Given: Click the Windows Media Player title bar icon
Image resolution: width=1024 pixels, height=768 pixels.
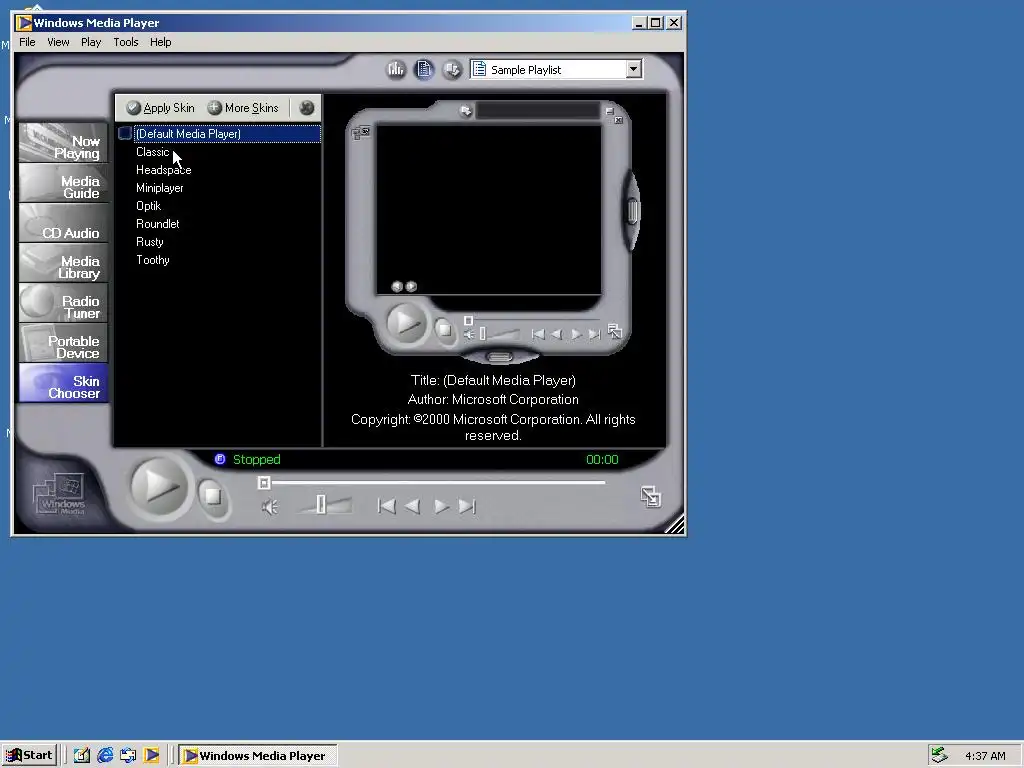Looking at the screenshot, I should tap(24, 23).
